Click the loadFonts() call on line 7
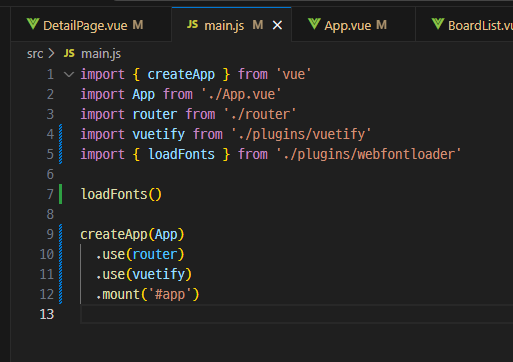Image resolution: width=513 pixels, height=362 pixels. (121, 194)
